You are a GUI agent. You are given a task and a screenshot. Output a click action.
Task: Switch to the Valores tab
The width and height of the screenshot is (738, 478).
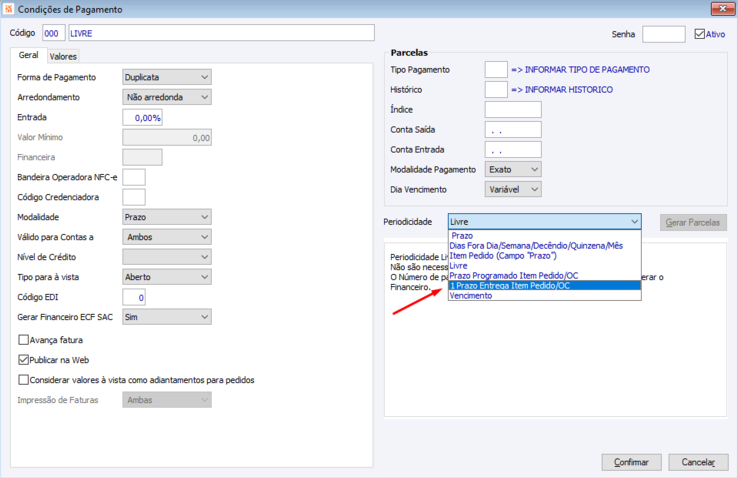pyautogui.click(x=63, y=56)
